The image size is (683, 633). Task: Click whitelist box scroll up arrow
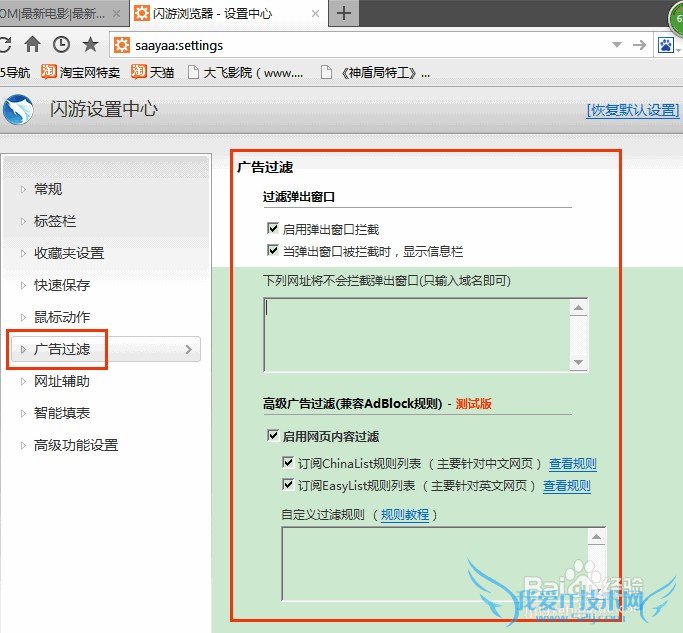(x=578, y=308)
